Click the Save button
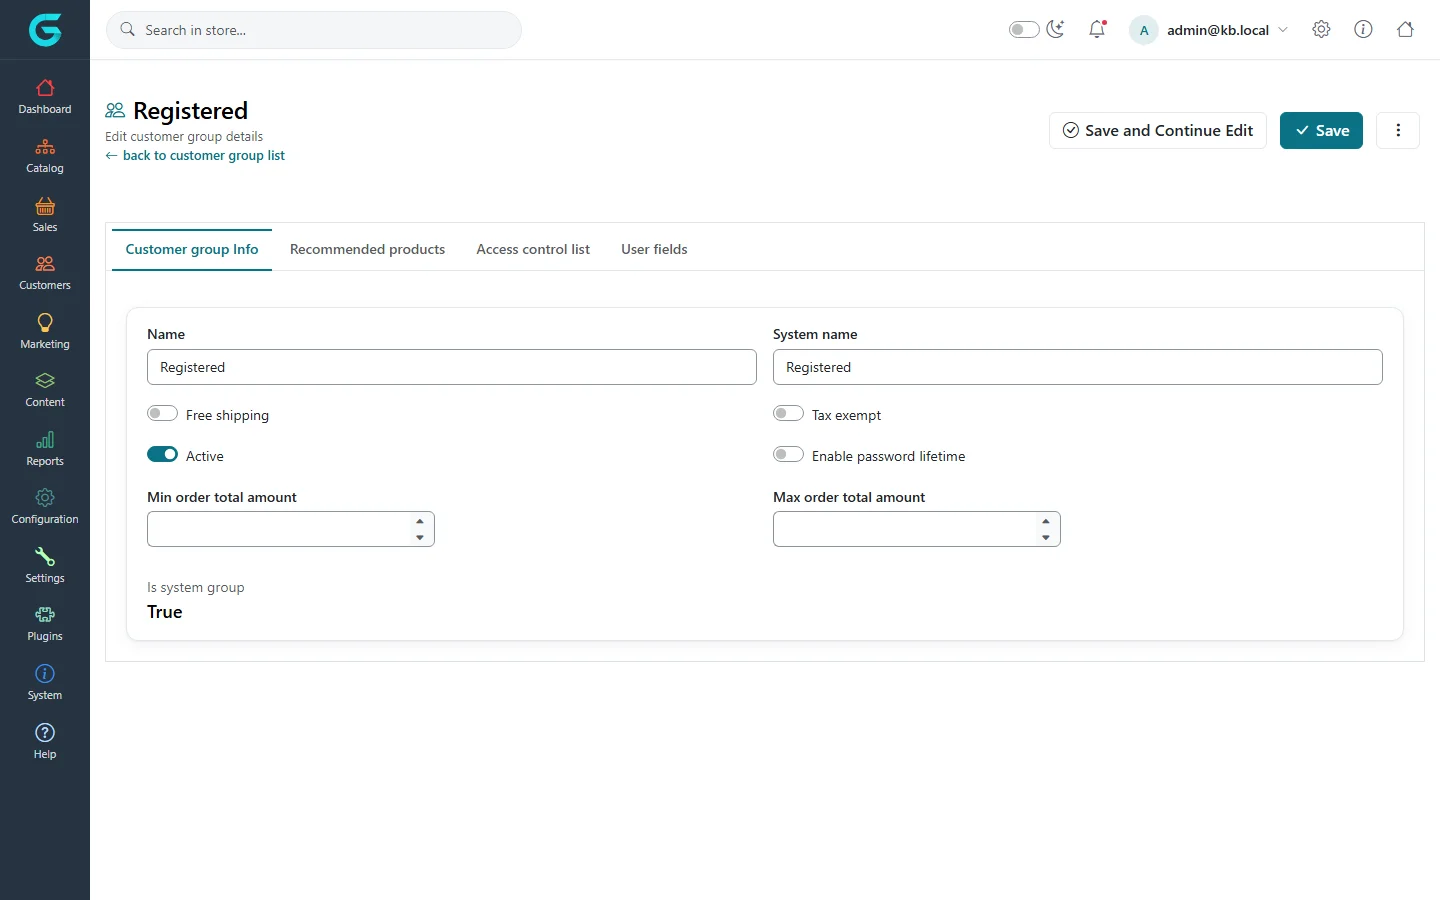 pyautogui.click(x=1321, y=130)
